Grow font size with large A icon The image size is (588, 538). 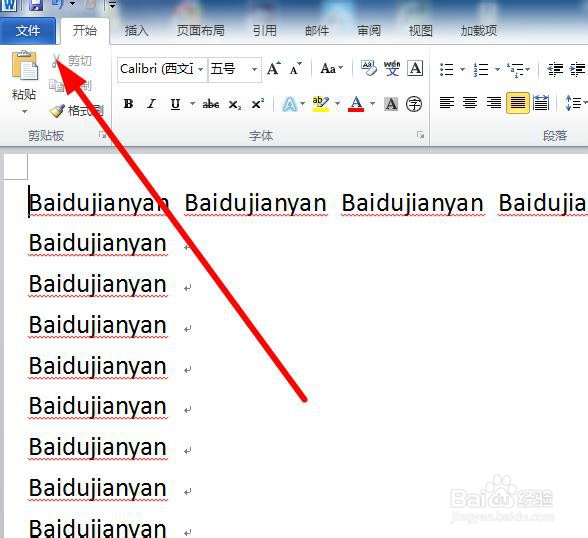coord(273,69)
